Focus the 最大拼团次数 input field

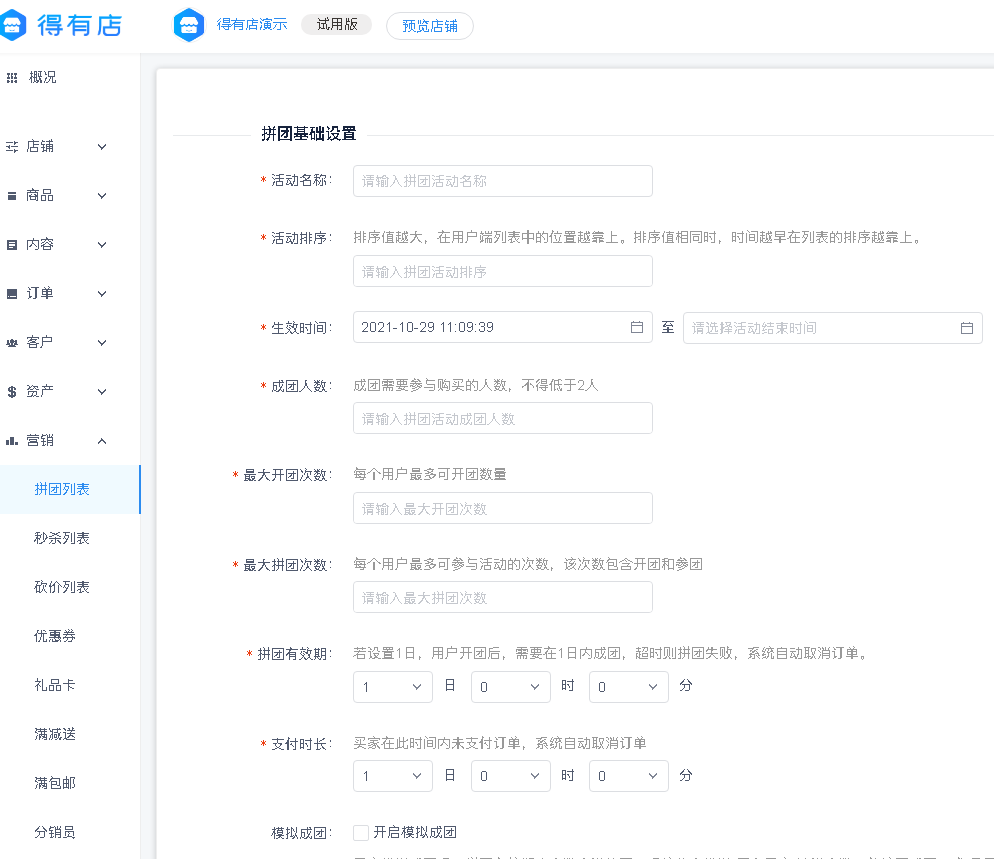(503, 597)
